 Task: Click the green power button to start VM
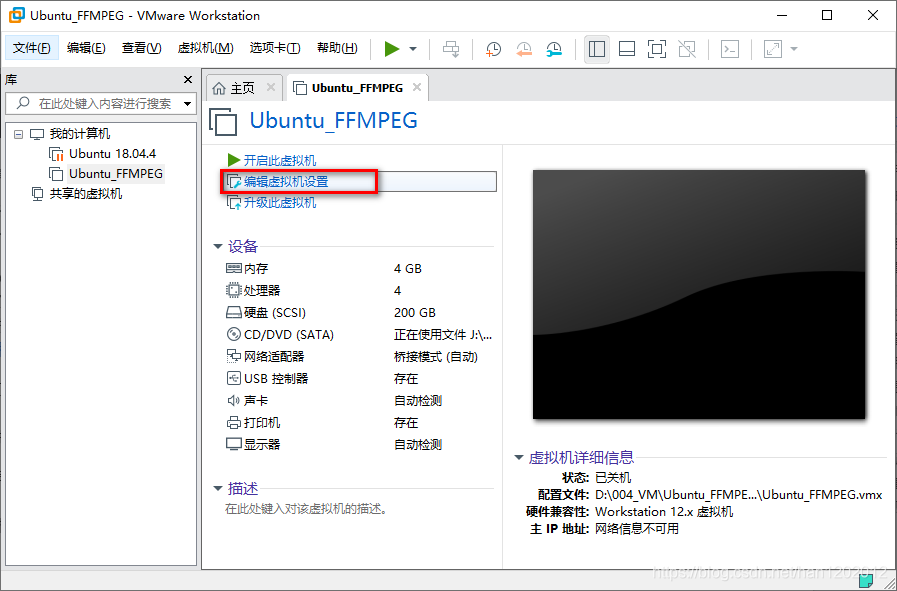pos(391,48)
